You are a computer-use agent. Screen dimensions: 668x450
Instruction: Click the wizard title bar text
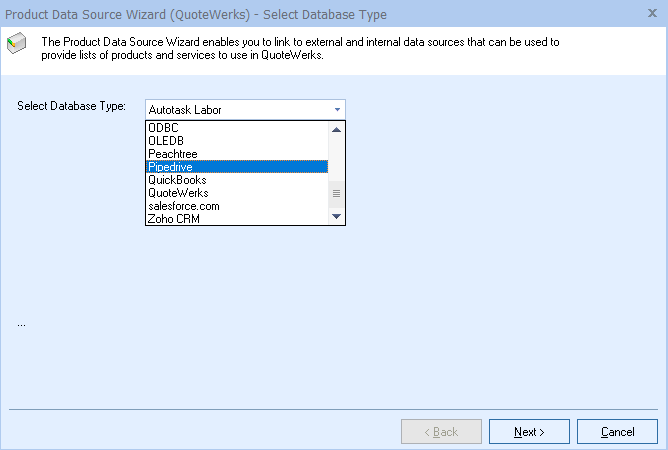(196, 15)
